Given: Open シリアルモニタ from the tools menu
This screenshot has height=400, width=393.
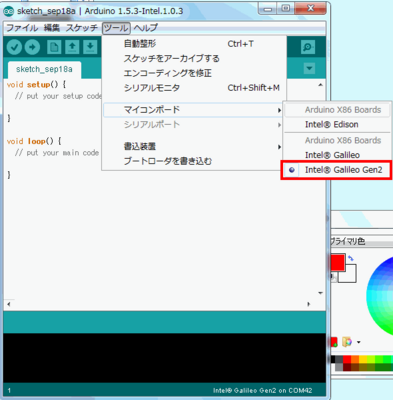Looking at the screenshot, I should point(194,88).
